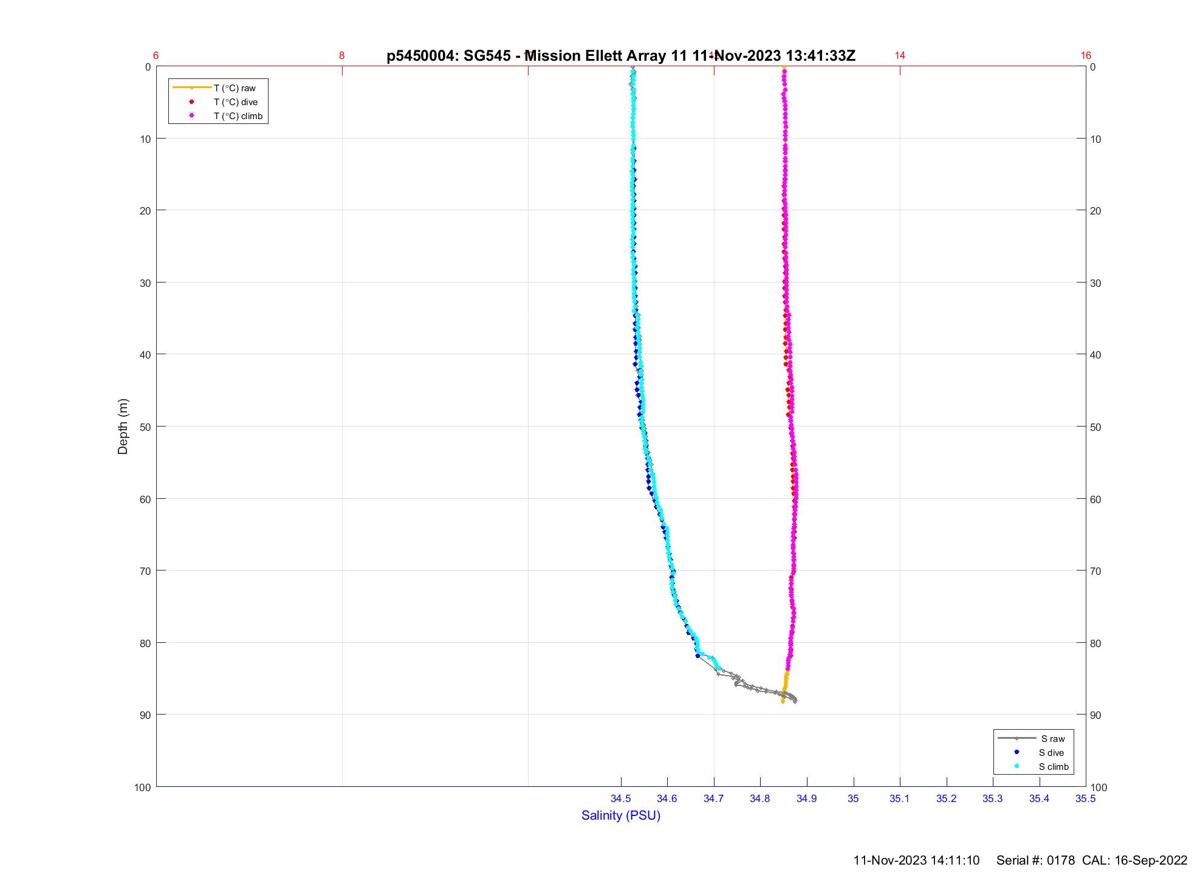This screenshot has height=885, width=1200.
Task: Select the "T (°C) climb" legend label
Action: (x=239, y=116)
